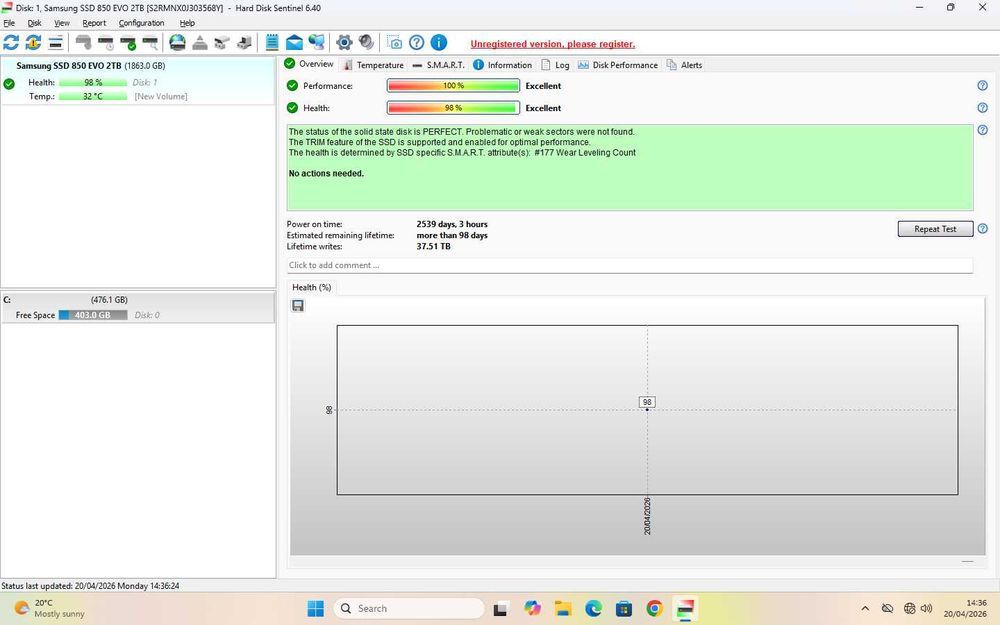Click the grey pyramid toolbar icon

(200, 43)
